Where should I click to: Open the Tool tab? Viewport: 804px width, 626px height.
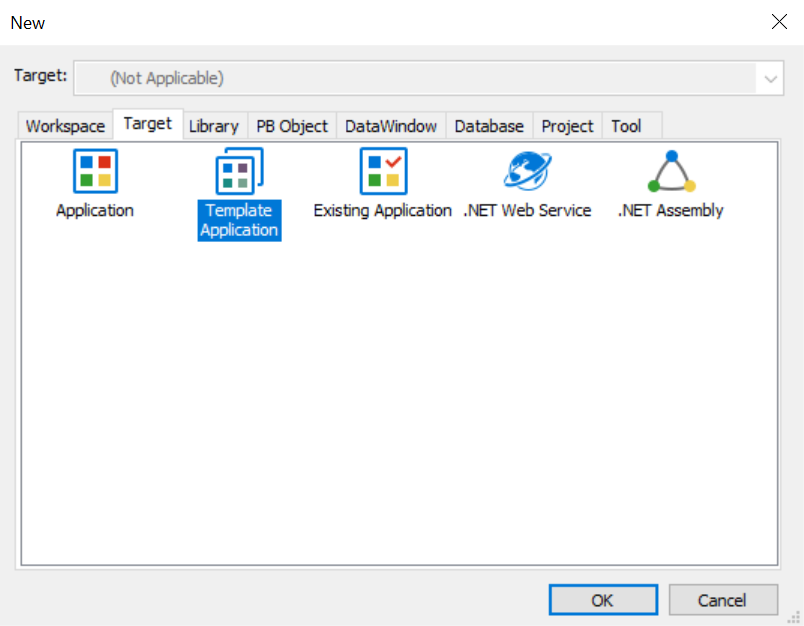(x=626, y=126)
